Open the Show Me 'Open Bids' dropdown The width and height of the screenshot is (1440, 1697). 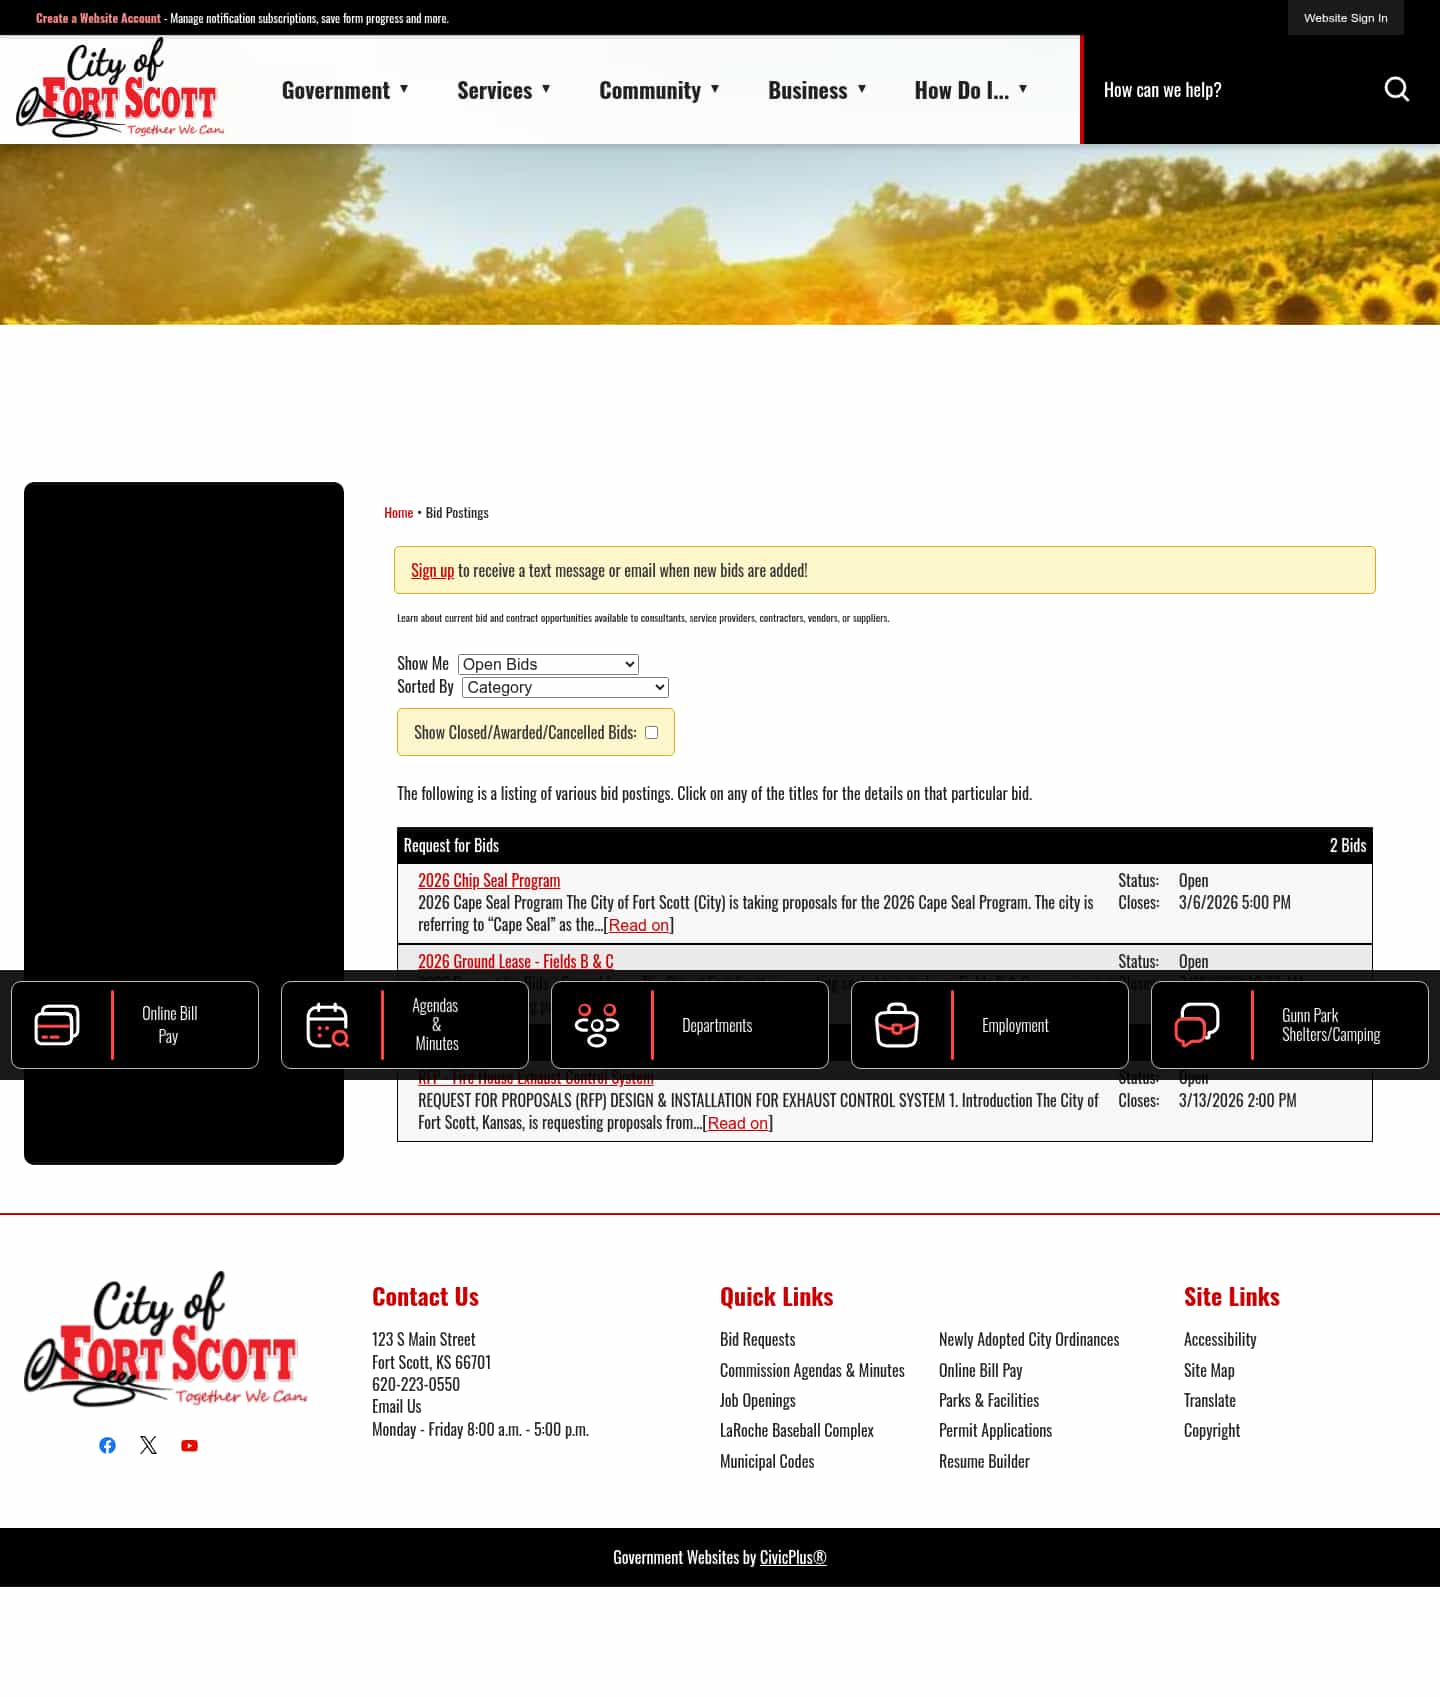pos(548,664)
